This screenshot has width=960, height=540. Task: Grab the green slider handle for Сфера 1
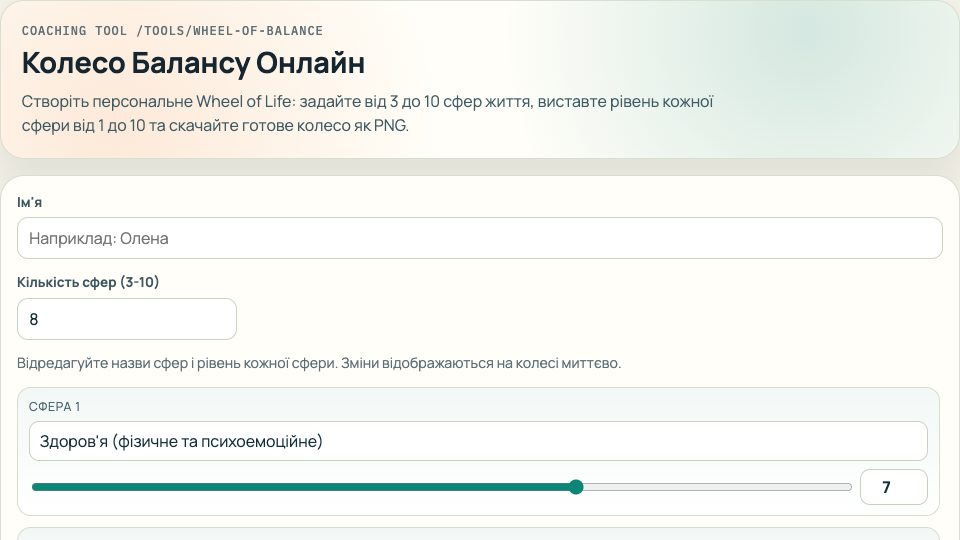click(x=576, y=487)
